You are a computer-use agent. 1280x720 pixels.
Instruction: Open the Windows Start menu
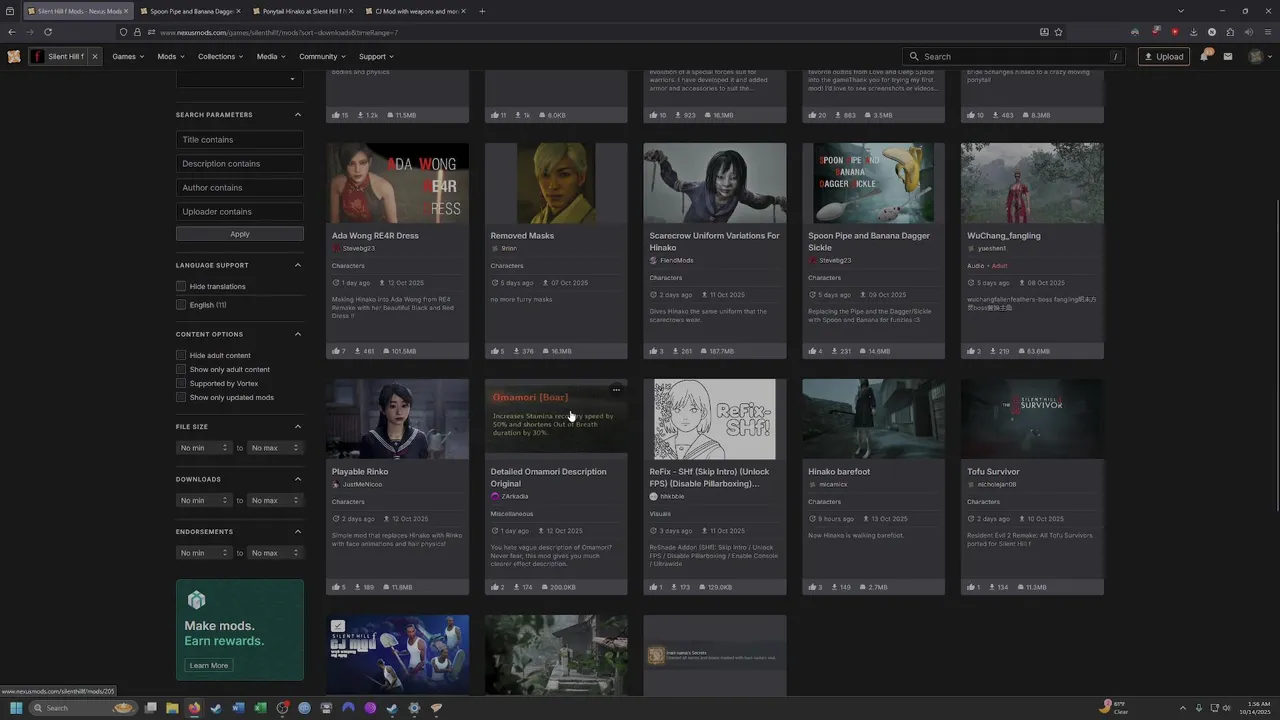coord(16,708)
